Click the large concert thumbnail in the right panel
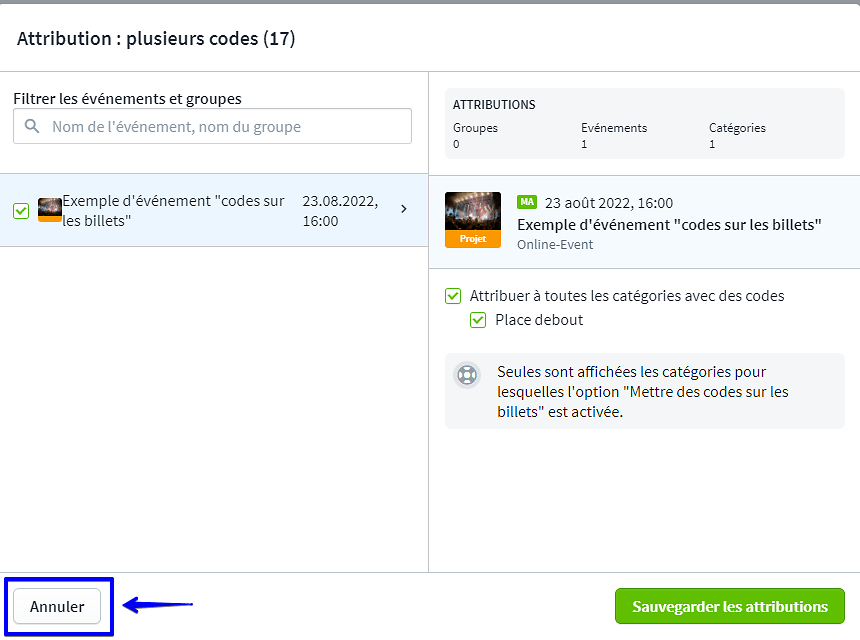860x640 pixels. (473, 212)
